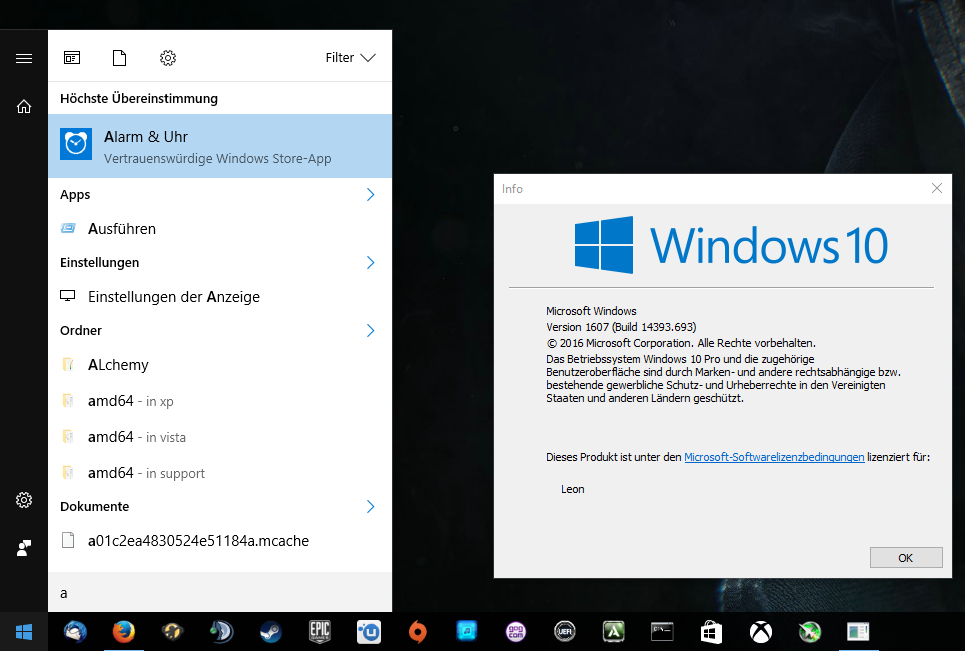This screenshot has height=651, width=965.
Task: Filter results by Settings gear icon
Action: (168, 58)
